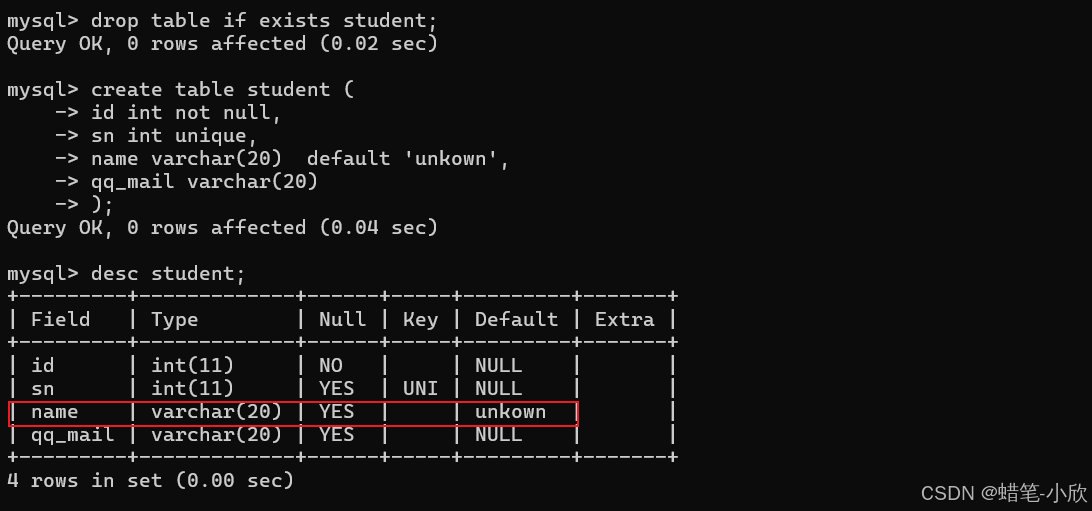Click the Key column header
Image resolution: width=1092 pixels, height=511 pixels.
421,320
